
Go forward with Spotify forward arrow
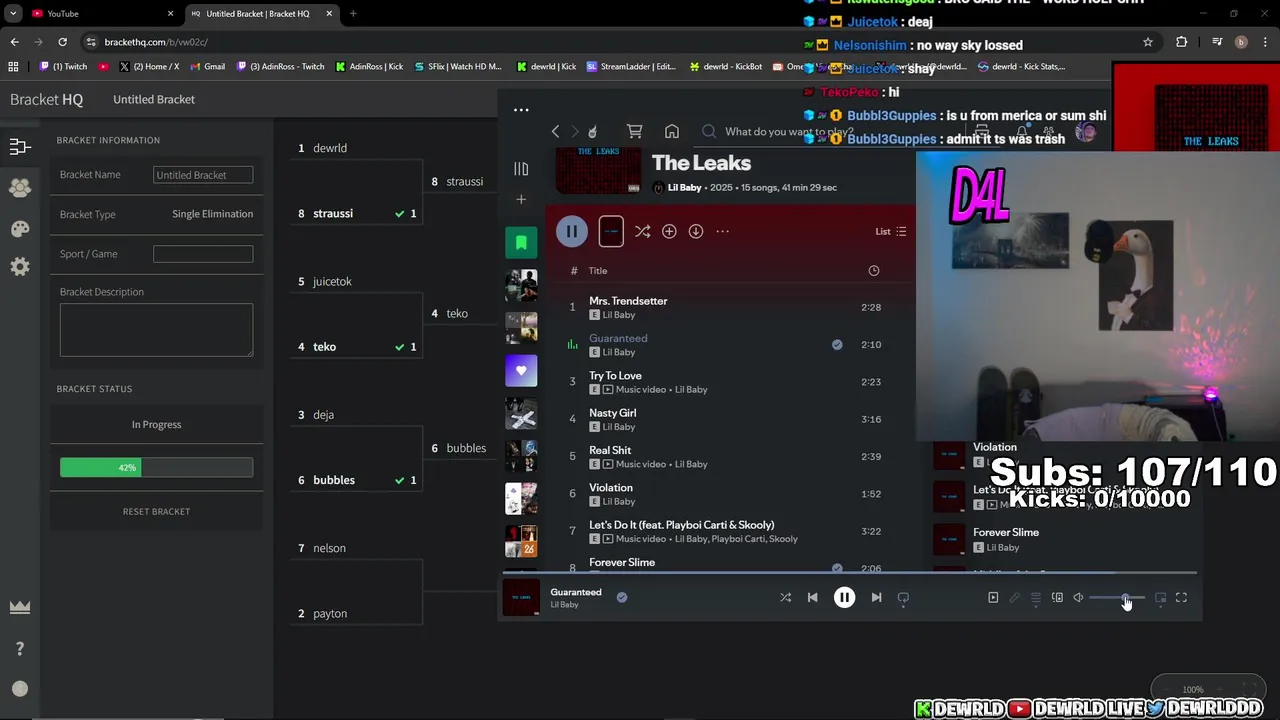[x=574, y=131]
